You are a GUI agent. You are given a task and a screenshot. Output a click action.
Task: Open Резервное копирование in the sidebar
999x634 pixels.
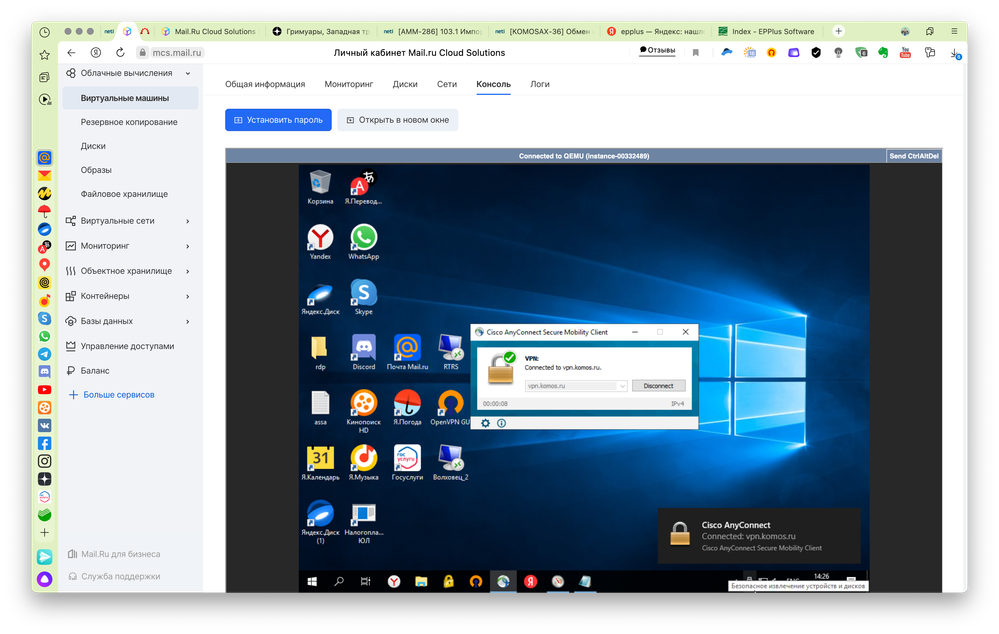pyautogui.click(x=131, y=122)
